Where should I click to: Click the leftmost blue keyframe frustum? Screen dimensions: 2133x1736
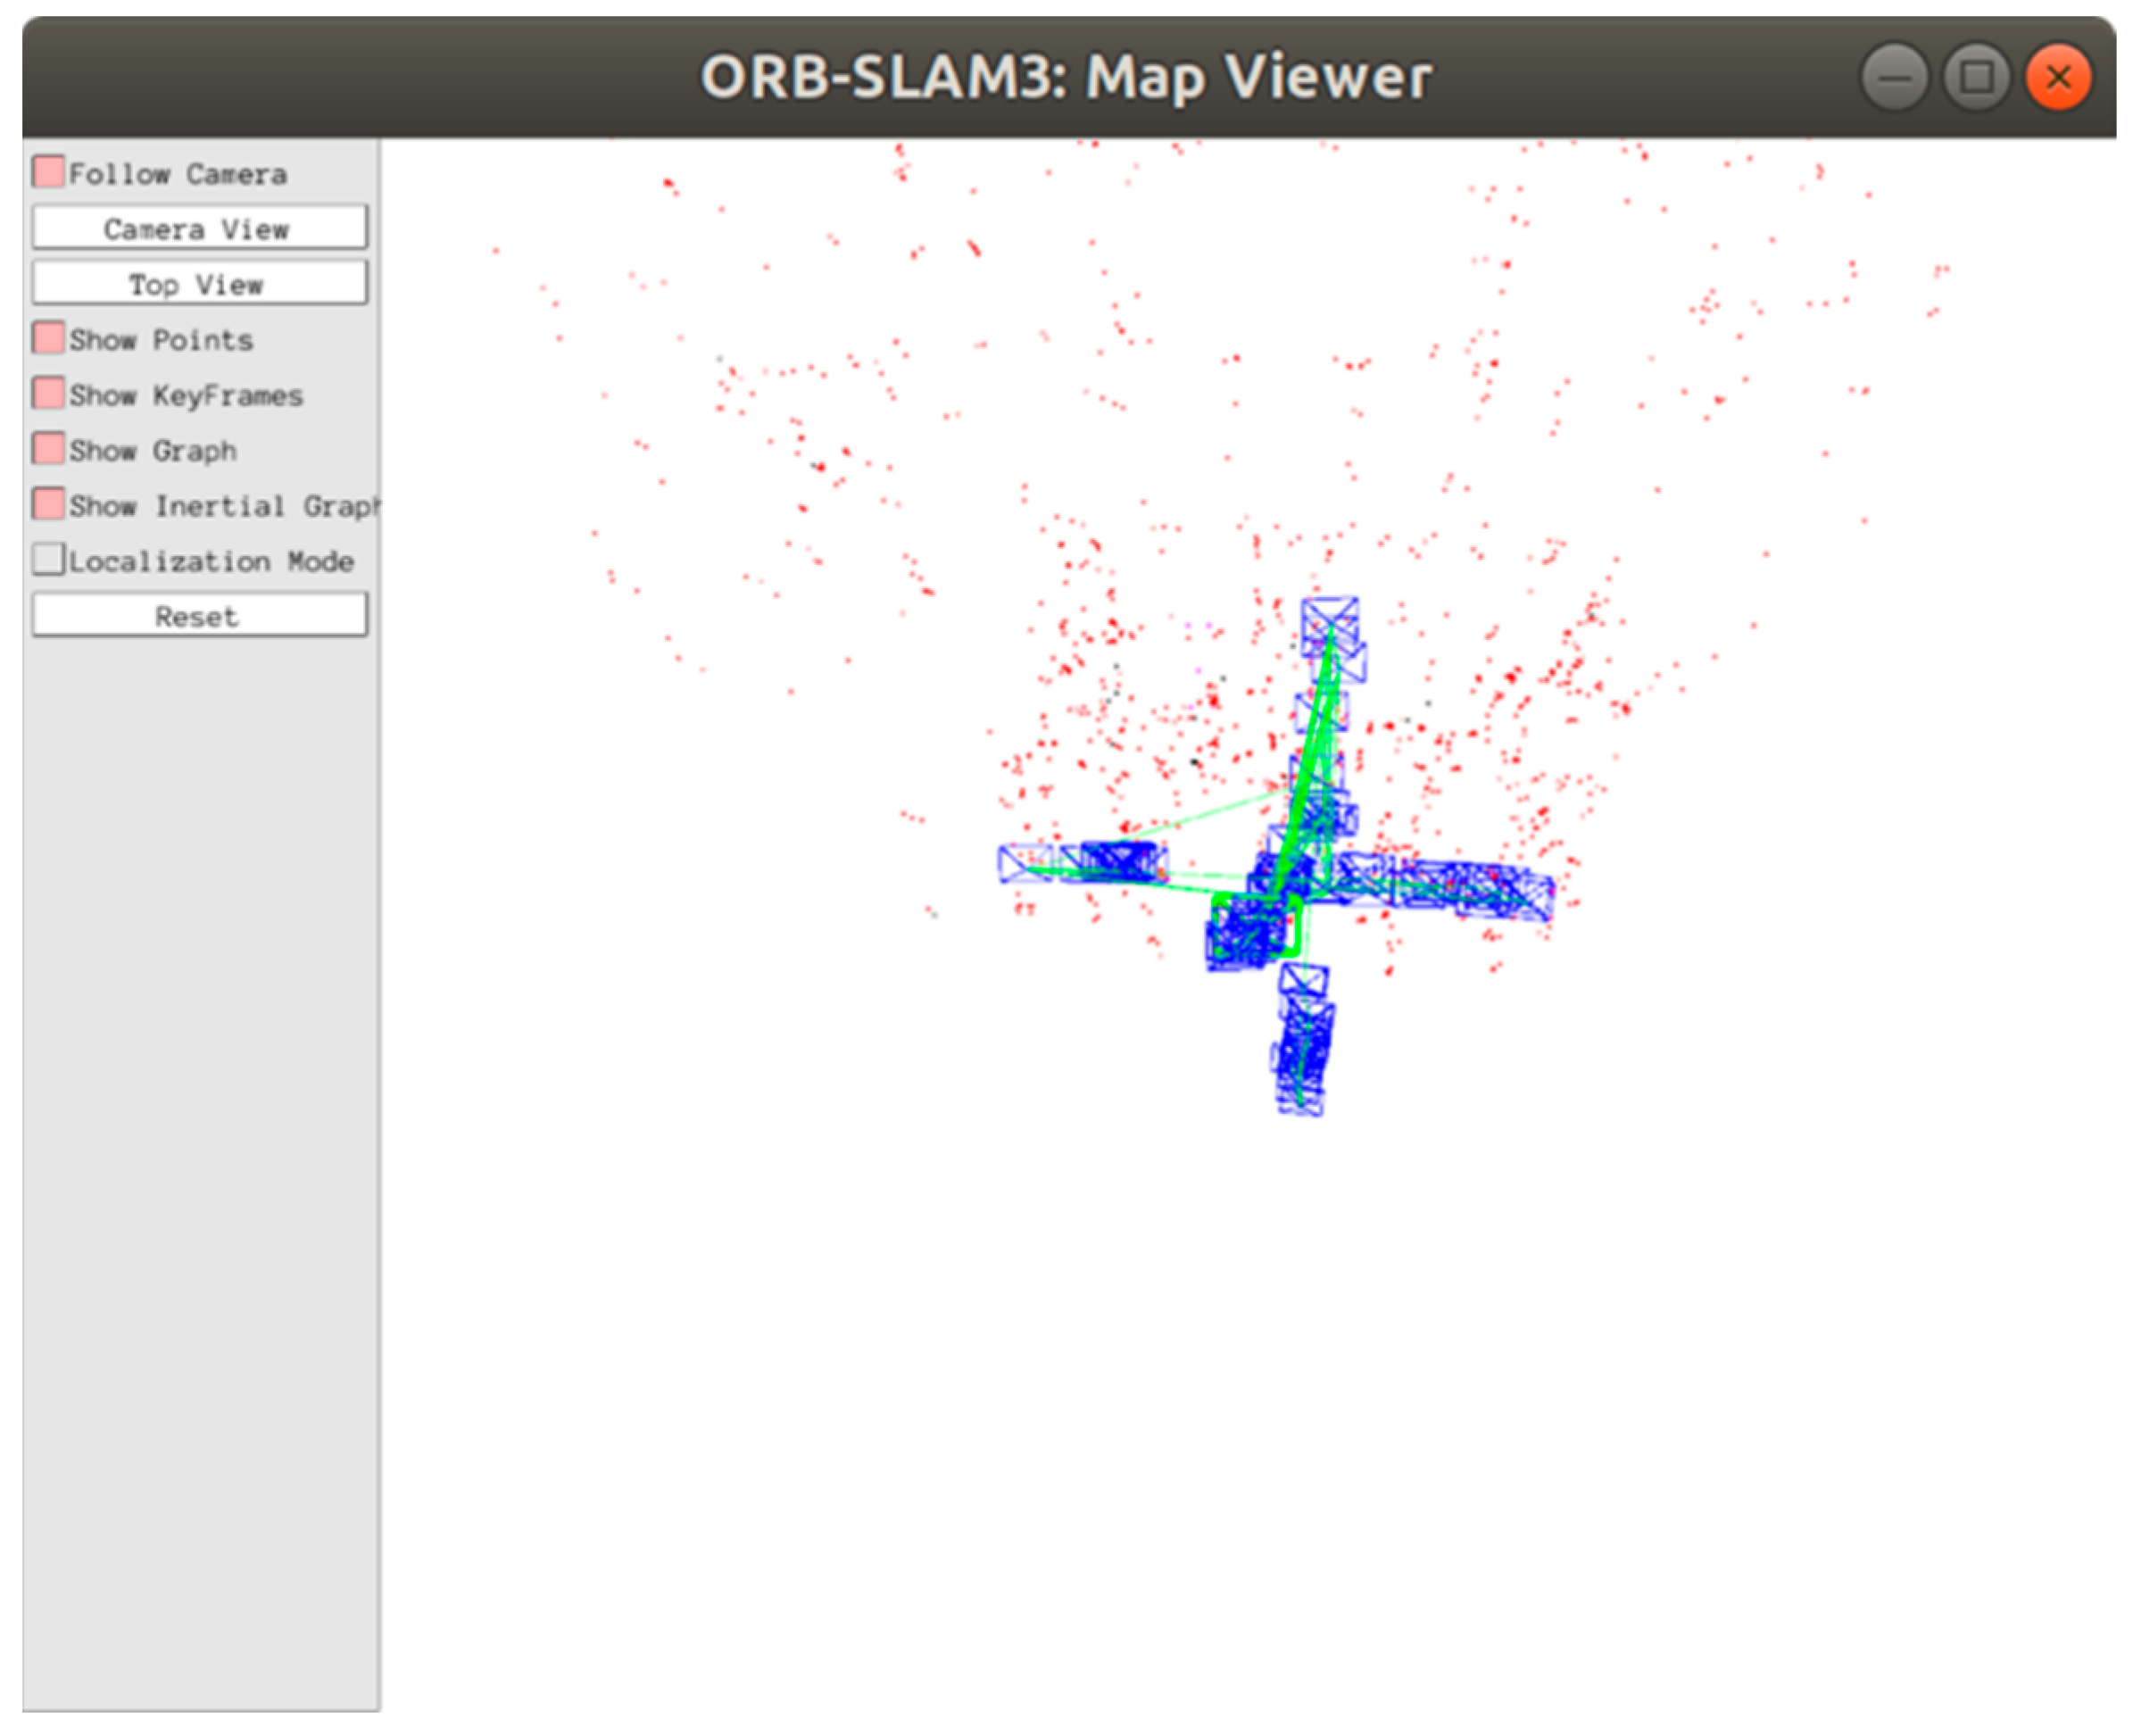[1025, 863]
